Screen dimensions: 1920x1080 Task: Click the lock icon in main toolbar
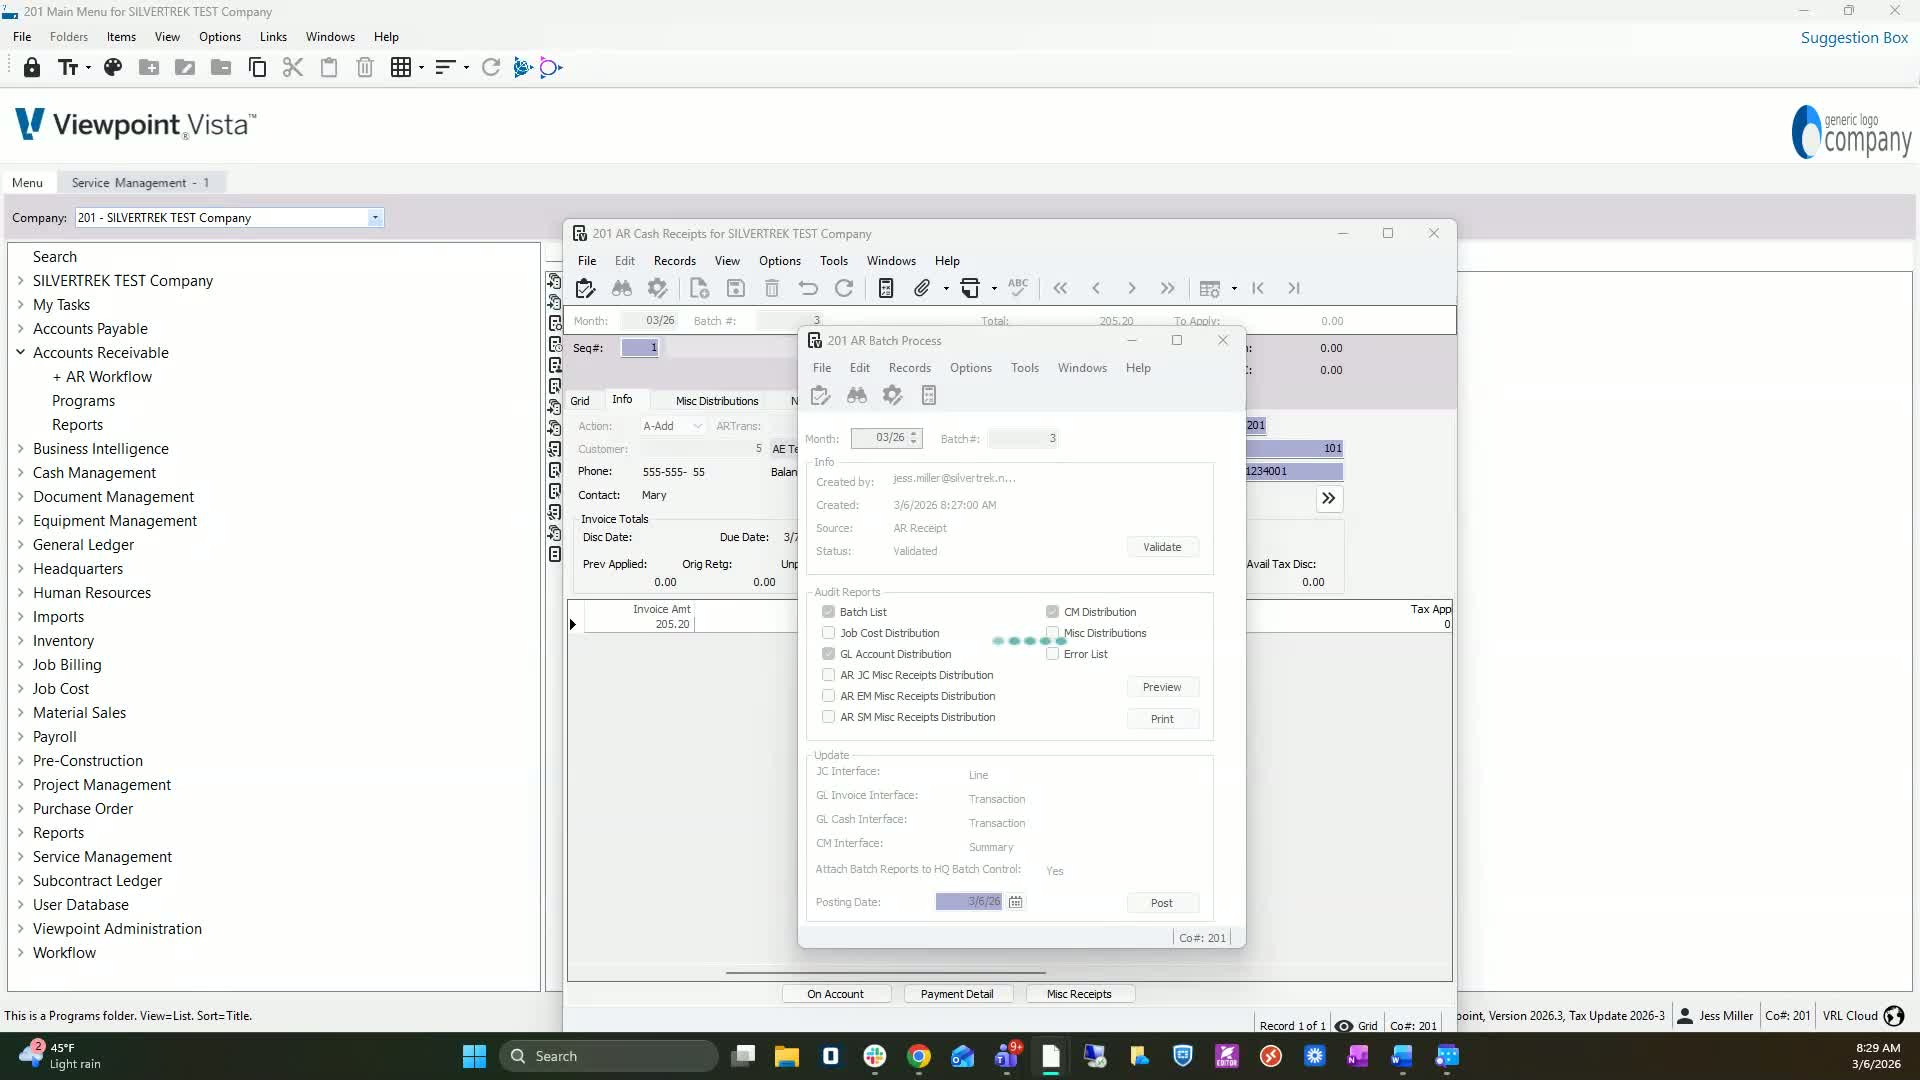32,68
